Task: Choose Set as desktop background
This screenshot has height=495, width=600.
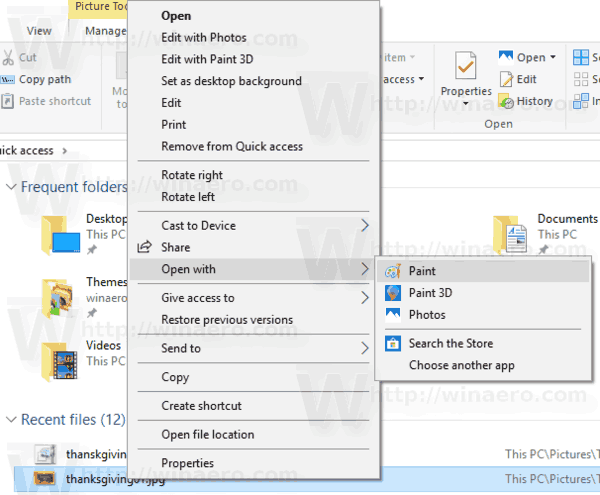Action: coord(253,81)
